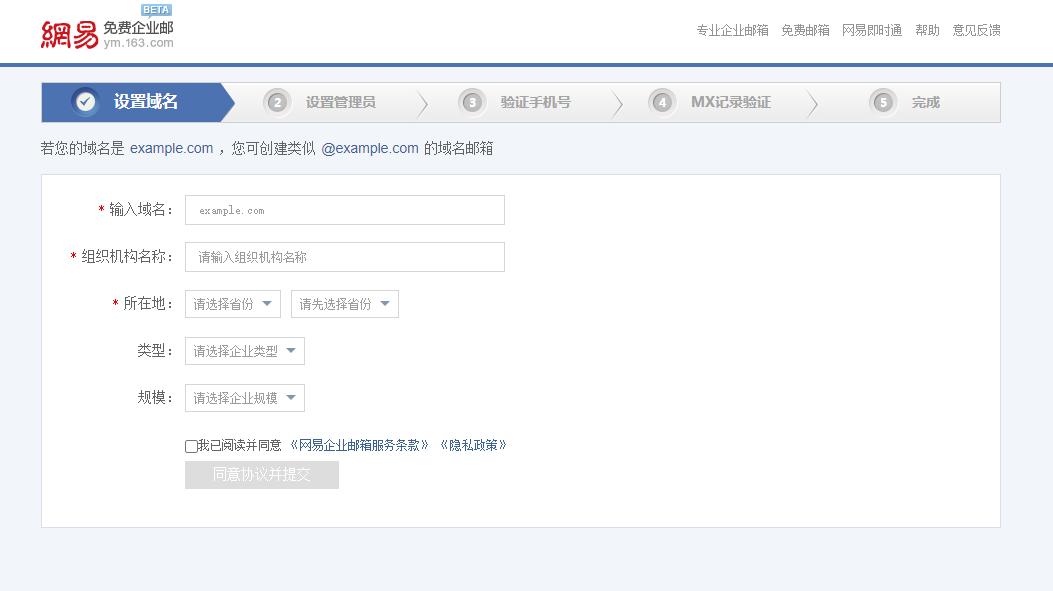Click the 组织机构名称 input field

[x=345, y=257]
